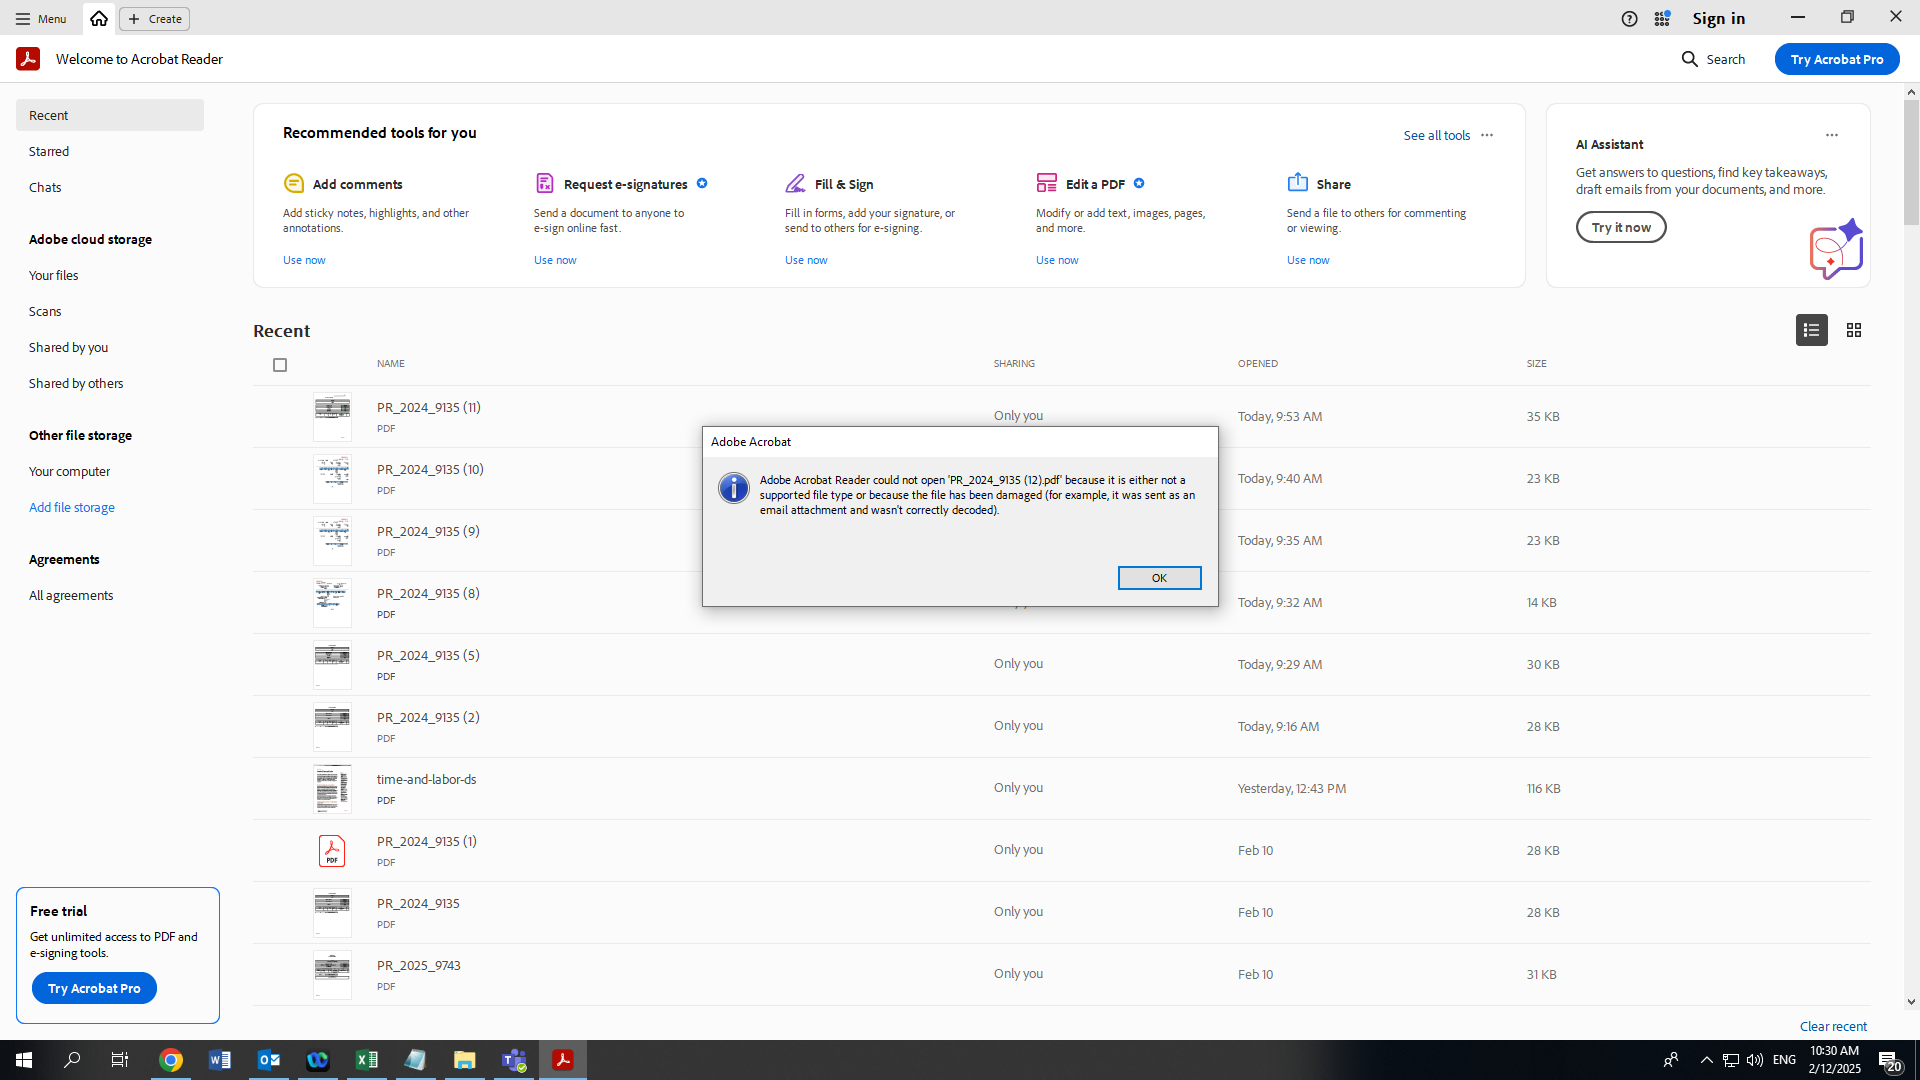
Task: Click the Search magnifier icon
Action: pos(1689,59)
